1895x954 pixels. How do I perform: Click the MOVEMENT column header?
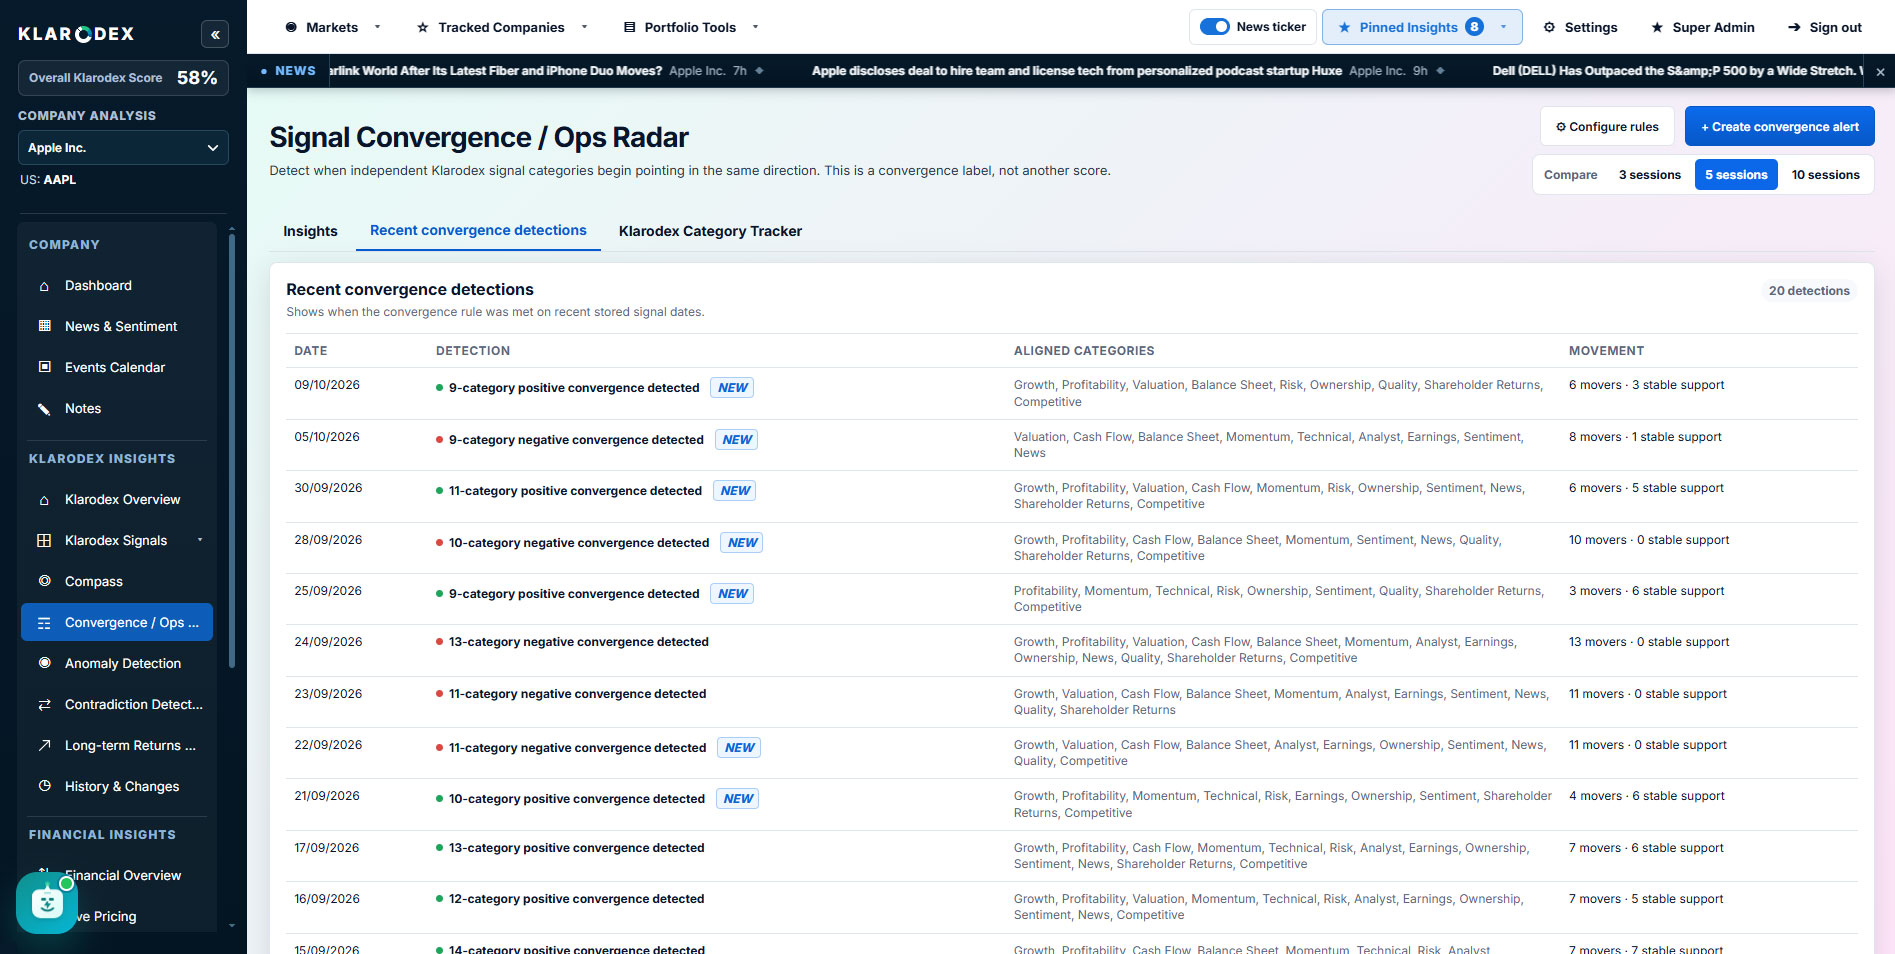click(1606, 351)
